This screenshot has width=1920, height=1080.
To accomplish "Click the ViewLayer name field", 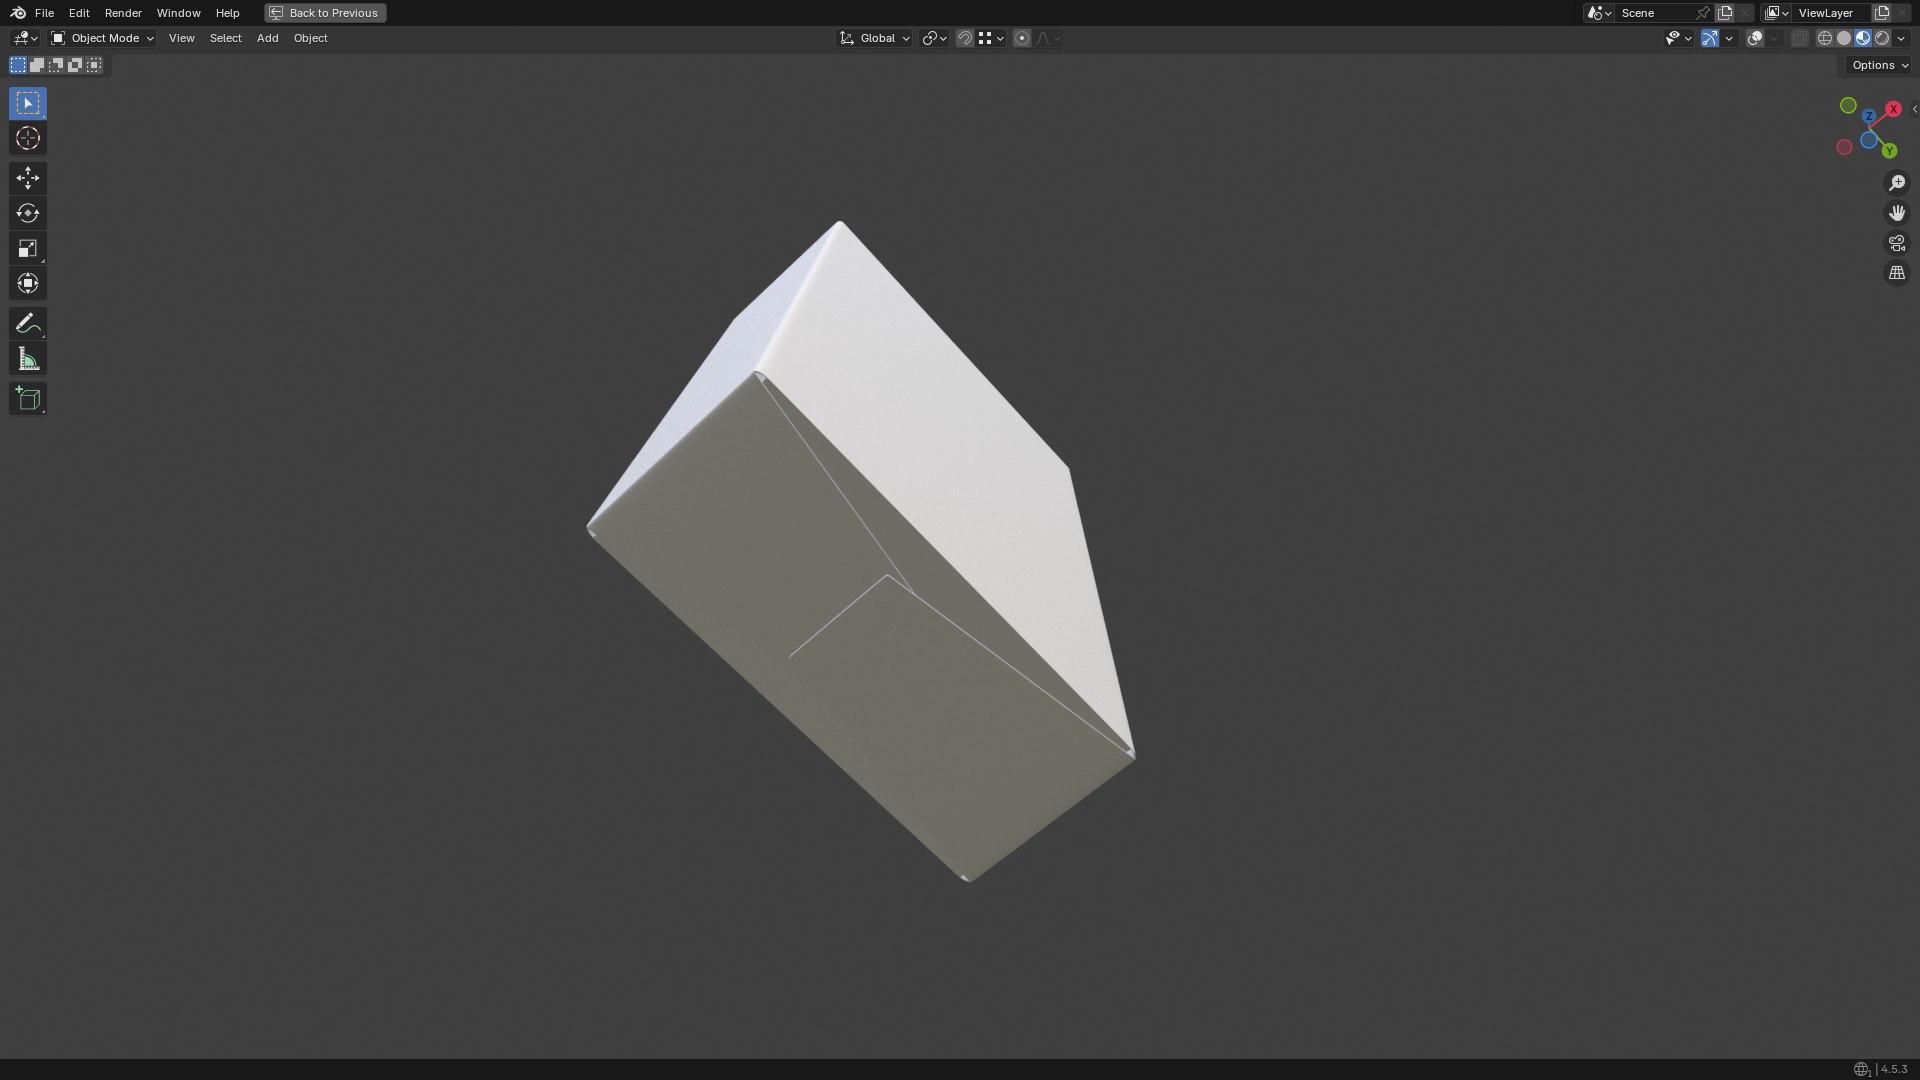I will pyautogui.click(x=1830, y=13).
